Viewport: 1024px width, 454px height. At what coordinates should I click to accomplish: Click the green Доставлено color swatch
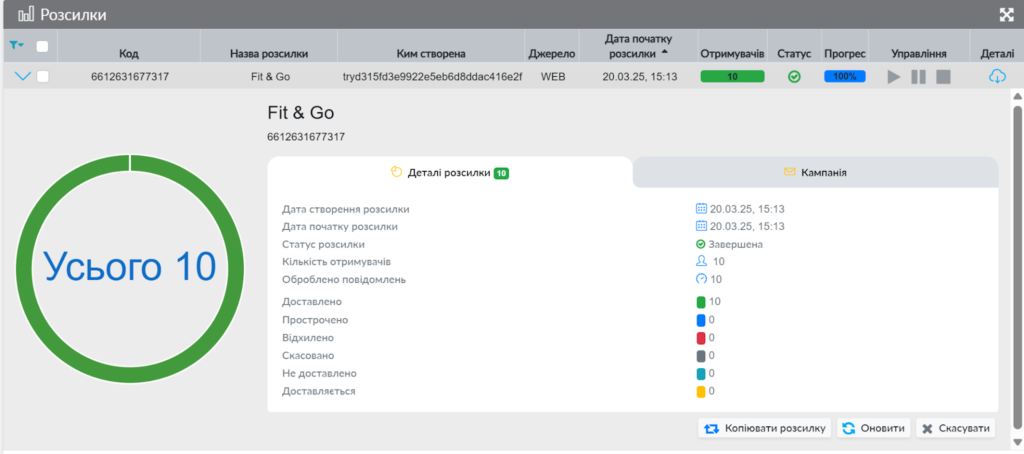point(701,301)
